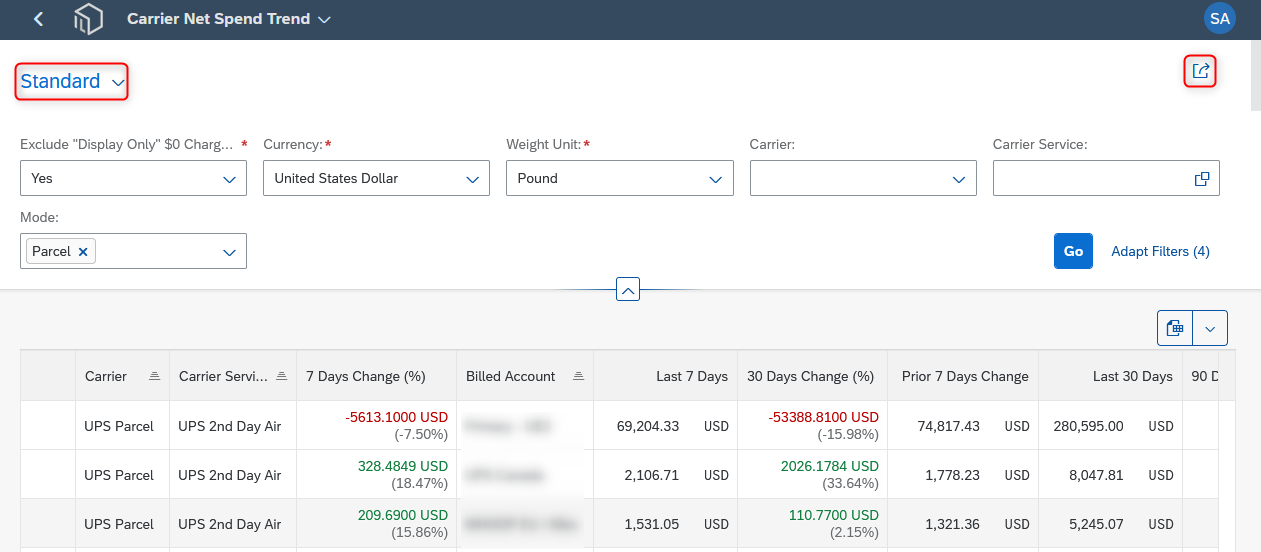Click Billed Account column sort icon

click(x=578, y=377)
